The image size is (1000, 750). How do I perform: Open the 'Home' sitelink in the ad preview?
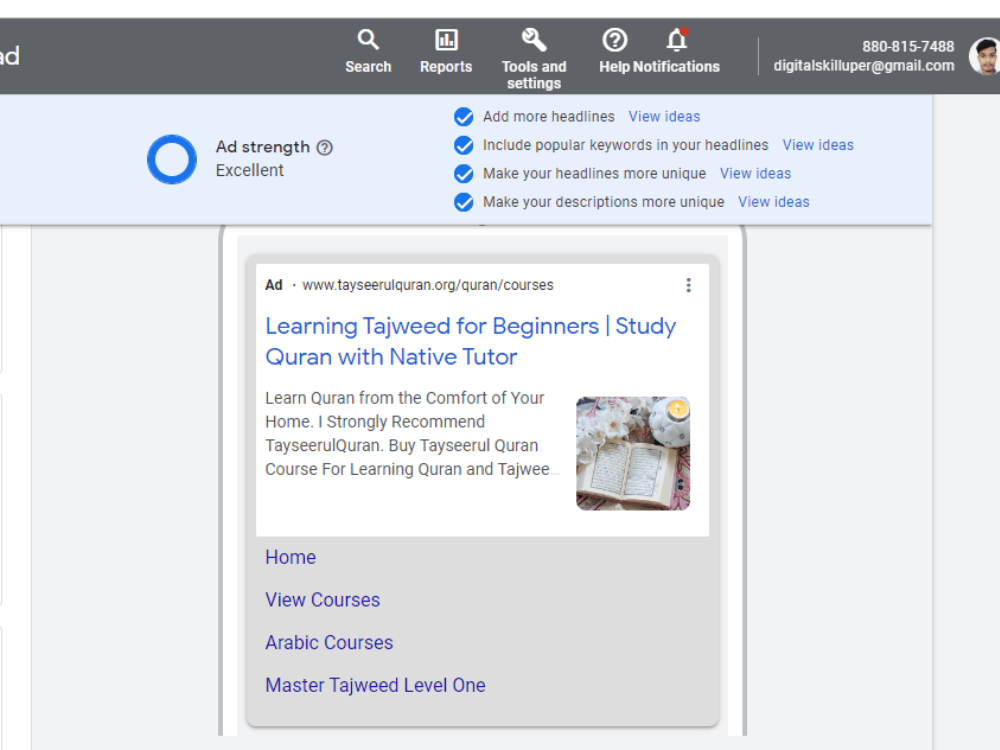tap(290, 557)
